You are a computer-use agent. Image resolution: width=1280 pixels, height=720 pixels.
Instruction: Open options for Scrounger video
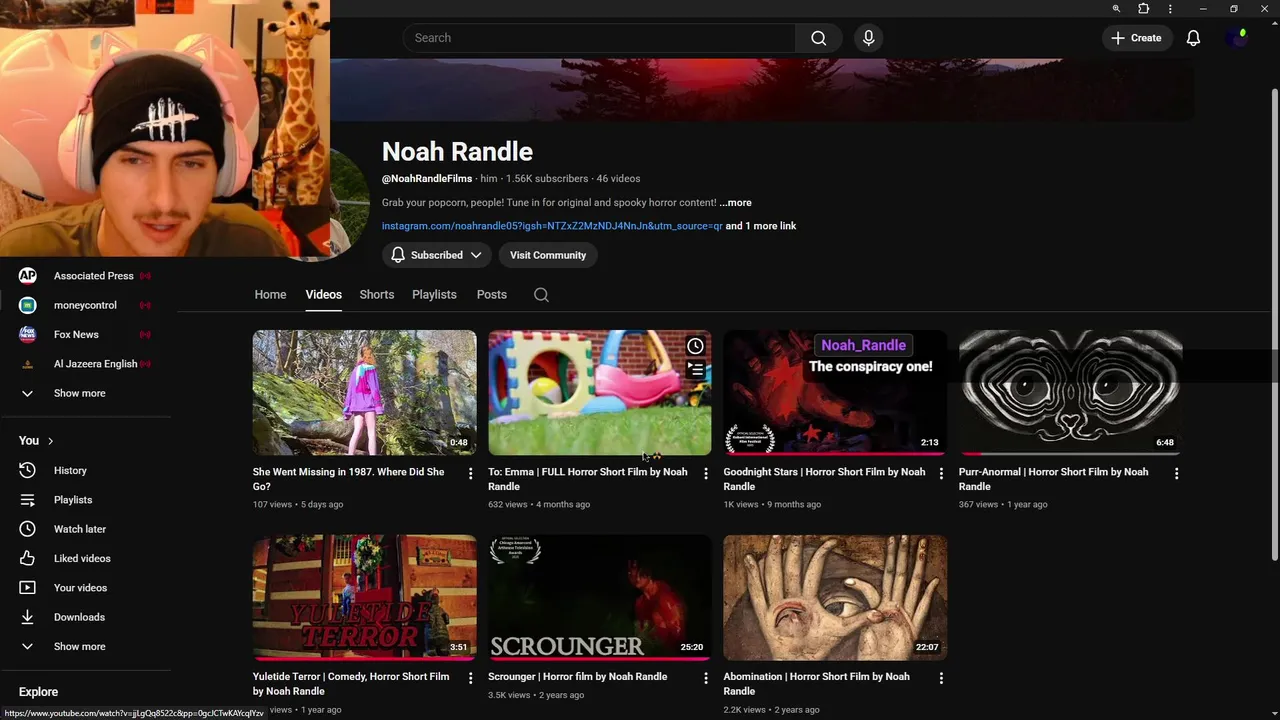(705, 678)
